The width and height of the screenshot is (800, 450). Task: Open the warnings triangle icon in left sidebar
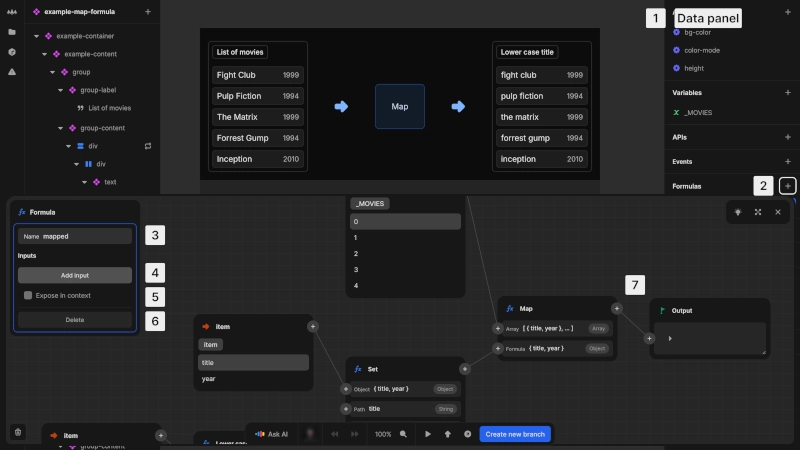12,72
